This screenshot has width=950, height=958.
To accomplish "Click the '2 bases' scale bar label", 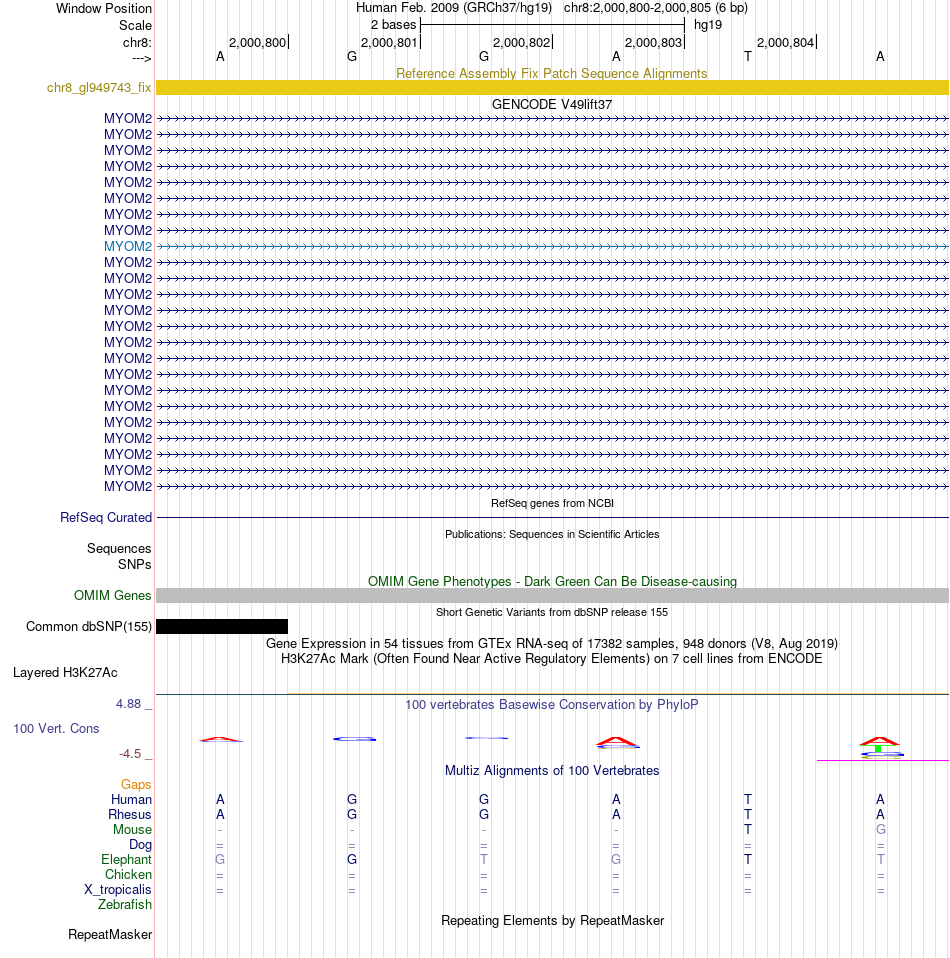I will coord(393,25).
